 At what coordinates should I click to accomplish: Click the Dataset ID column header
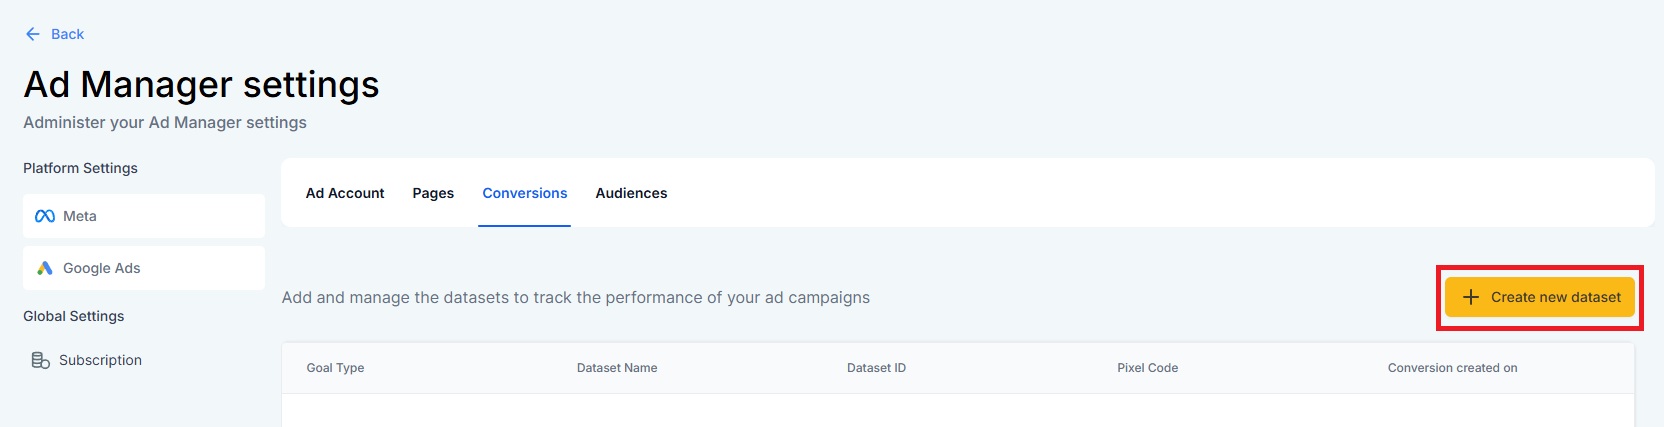coord(876,368)
